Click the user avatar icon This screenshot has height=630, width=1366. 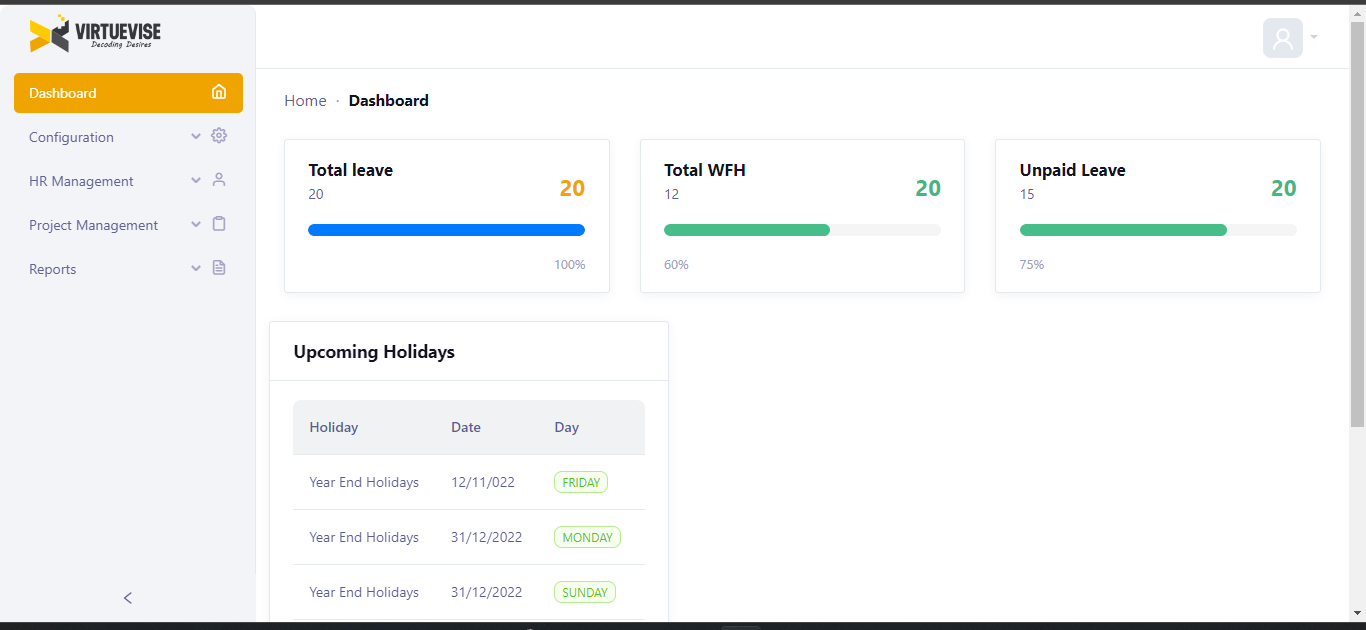[1282, 38]
